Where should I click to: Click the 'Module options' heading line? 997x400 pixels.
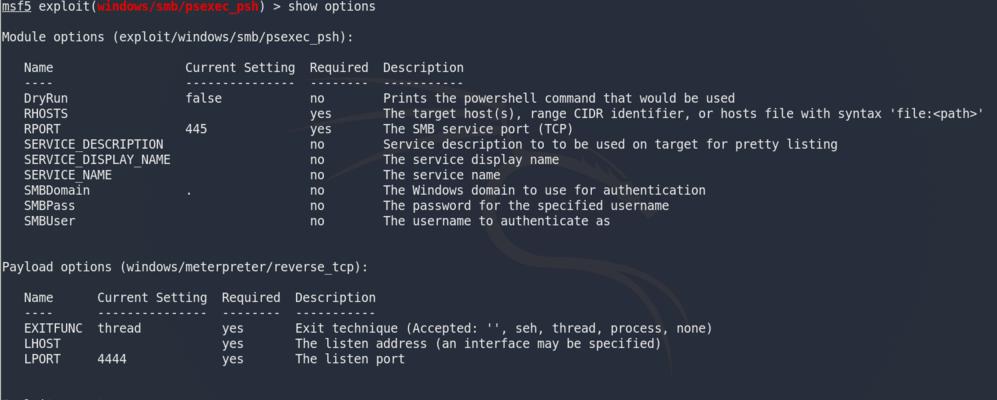tap(177, 37)
